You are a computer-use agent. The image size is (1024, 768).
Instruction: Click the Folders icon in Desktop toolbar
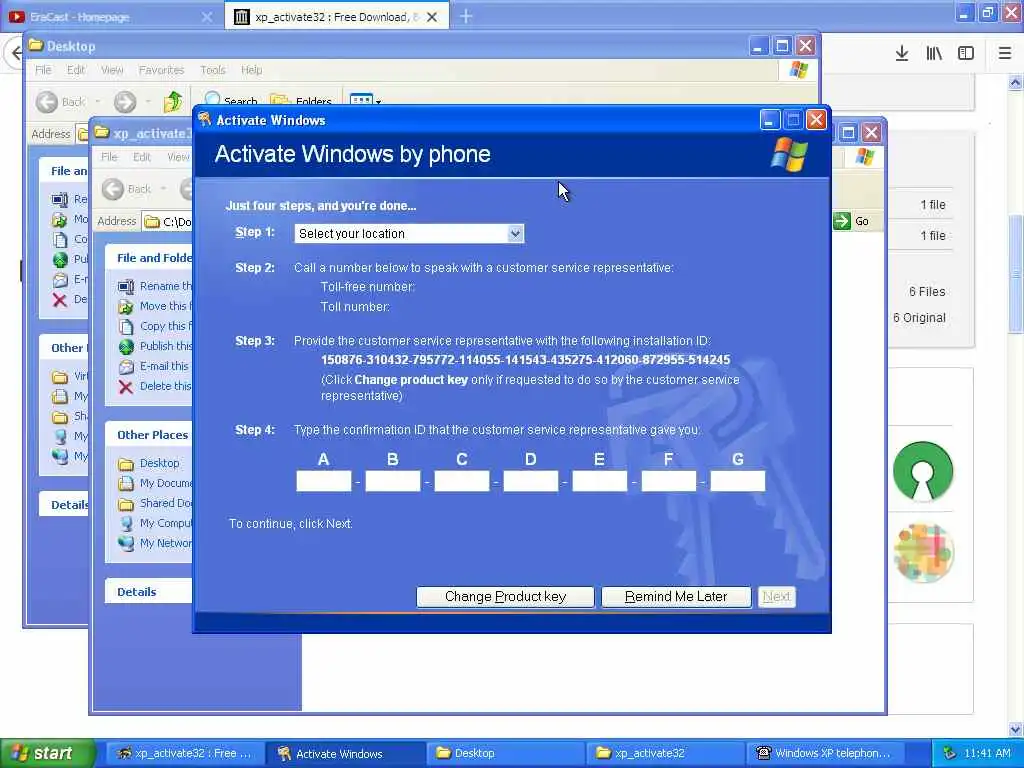281,99
